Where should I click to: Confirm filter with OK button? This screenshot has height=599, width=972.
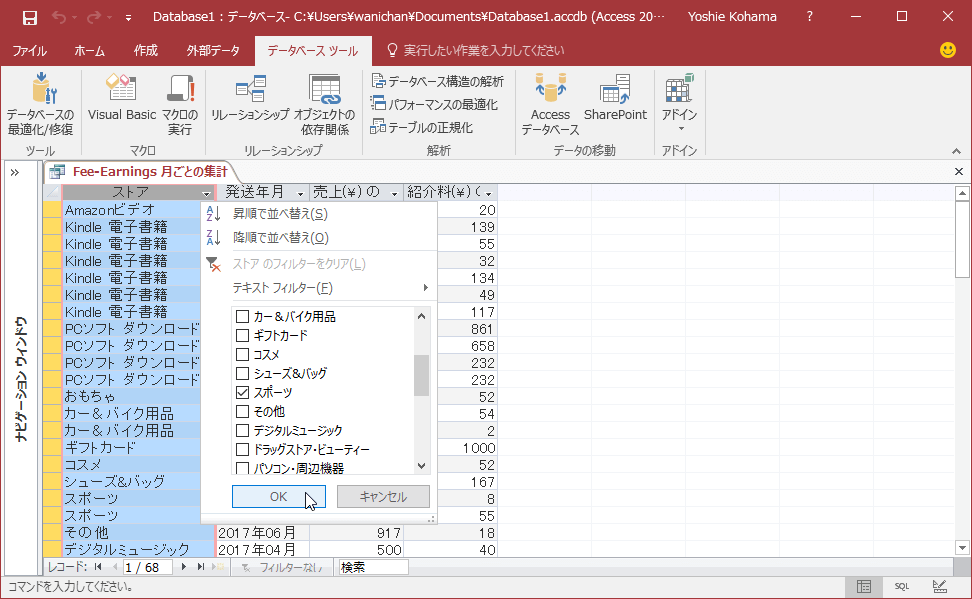pos(278,497)
